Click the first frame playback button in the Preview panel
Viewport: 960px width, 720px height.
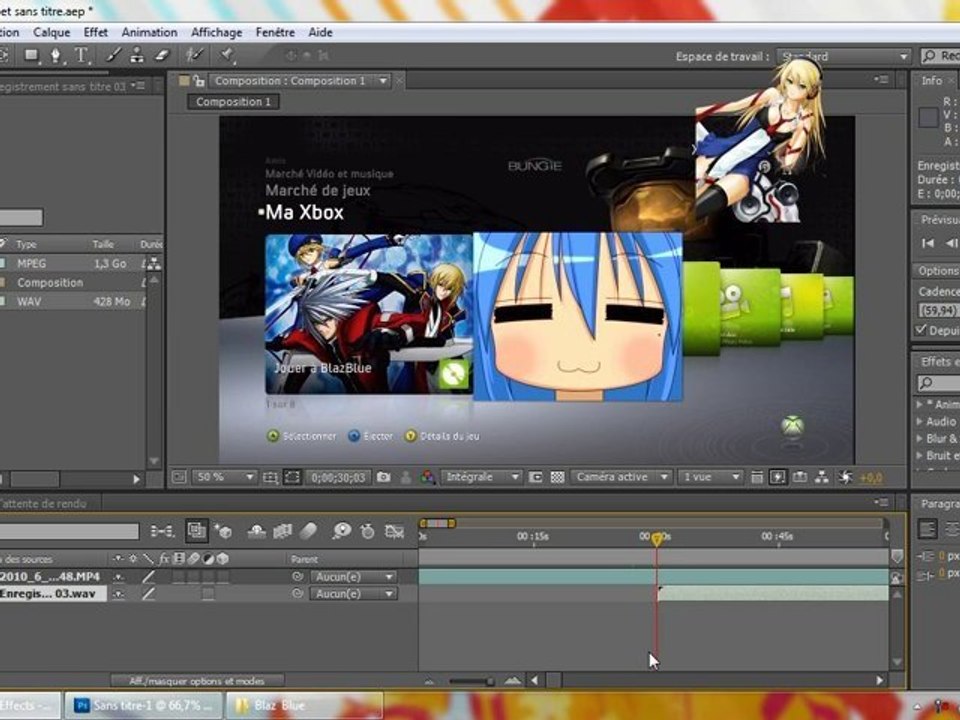928,243
